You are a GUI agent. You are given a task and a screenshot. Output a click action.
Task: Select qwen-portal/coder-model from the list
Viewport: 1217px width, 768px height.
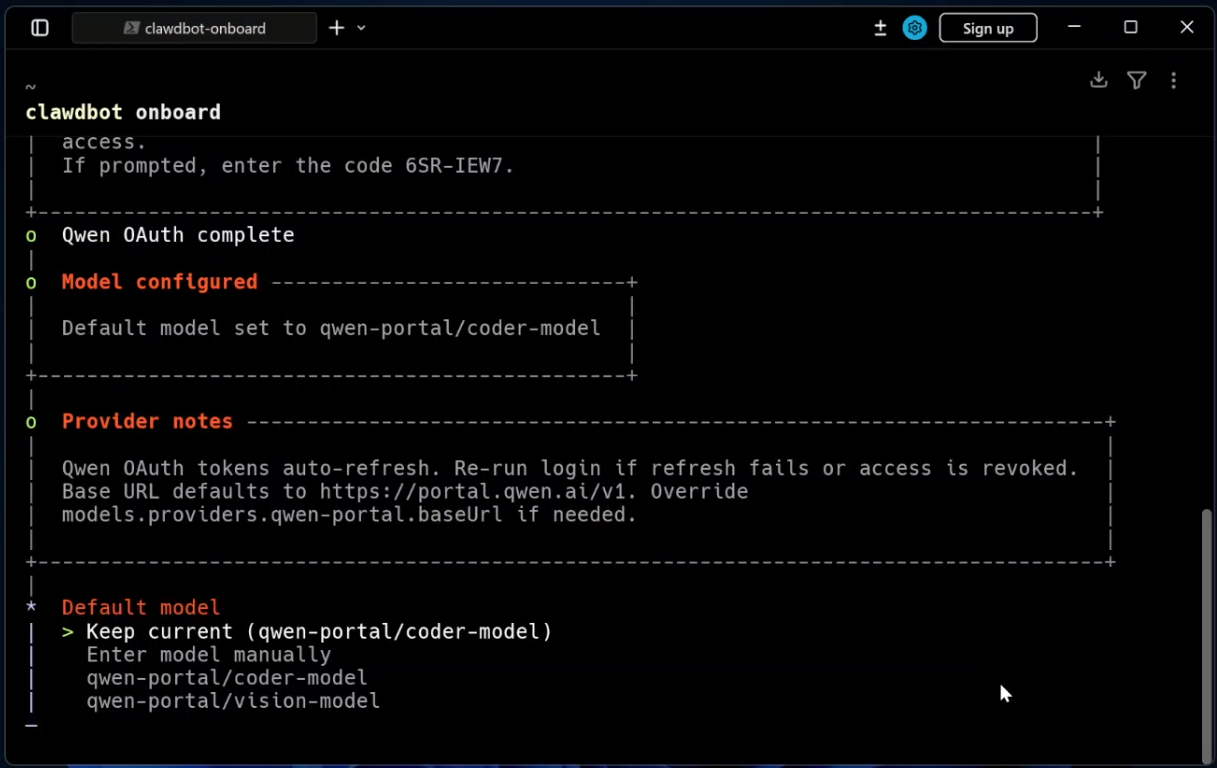226,678
